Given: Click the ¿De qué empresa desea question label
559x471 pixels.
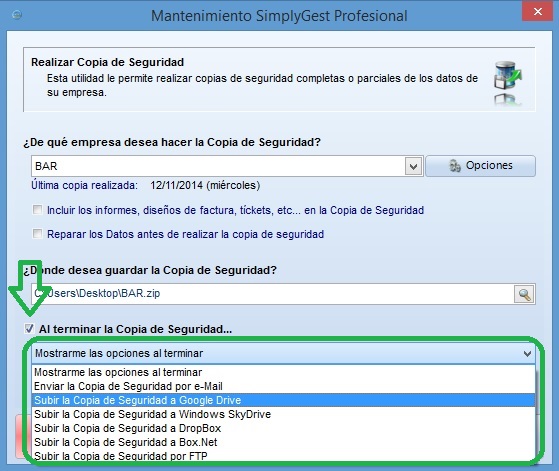Looking at the screenshot, I should [x=172, y=142].
